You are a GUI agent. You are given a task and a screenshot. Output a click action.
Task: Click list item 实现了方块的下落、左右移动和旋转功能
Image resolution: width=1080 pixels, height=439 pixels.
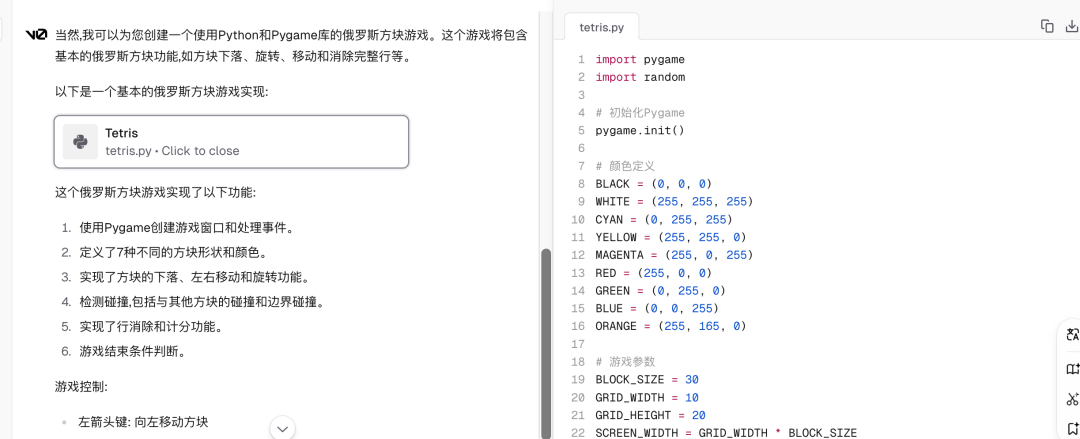click(194, 277)
